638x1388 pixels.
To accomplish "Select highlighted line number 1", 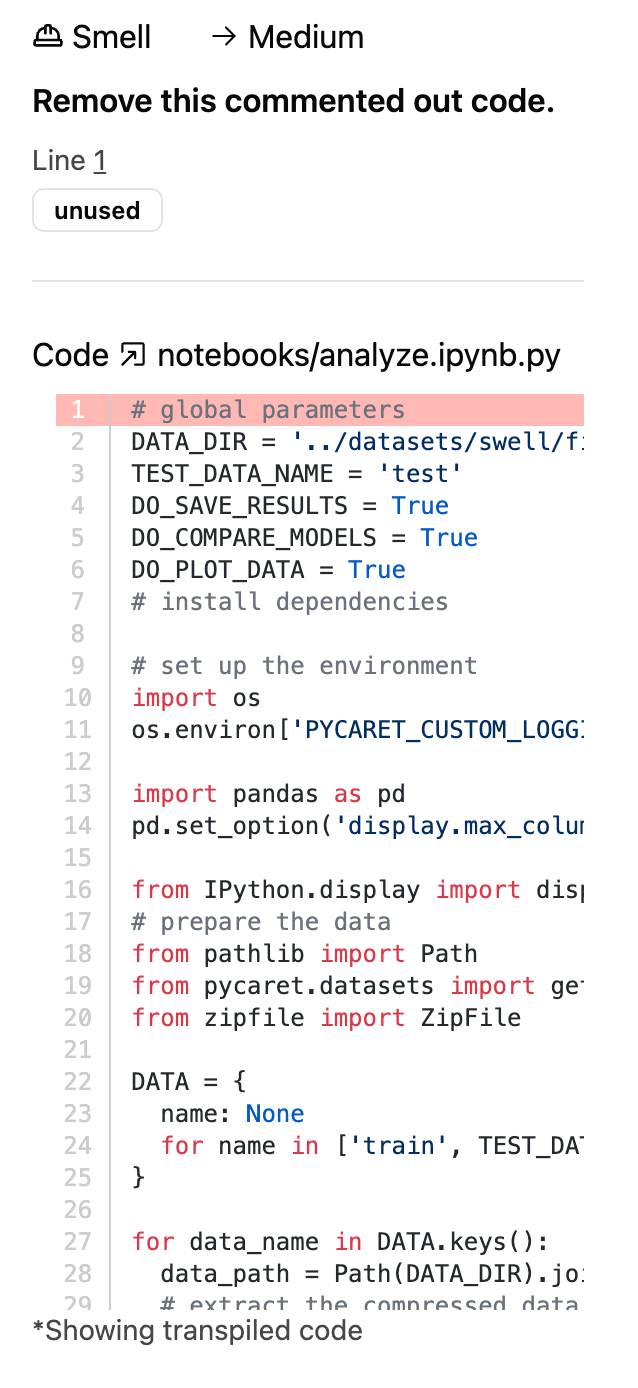I will (x=78, y=410).
